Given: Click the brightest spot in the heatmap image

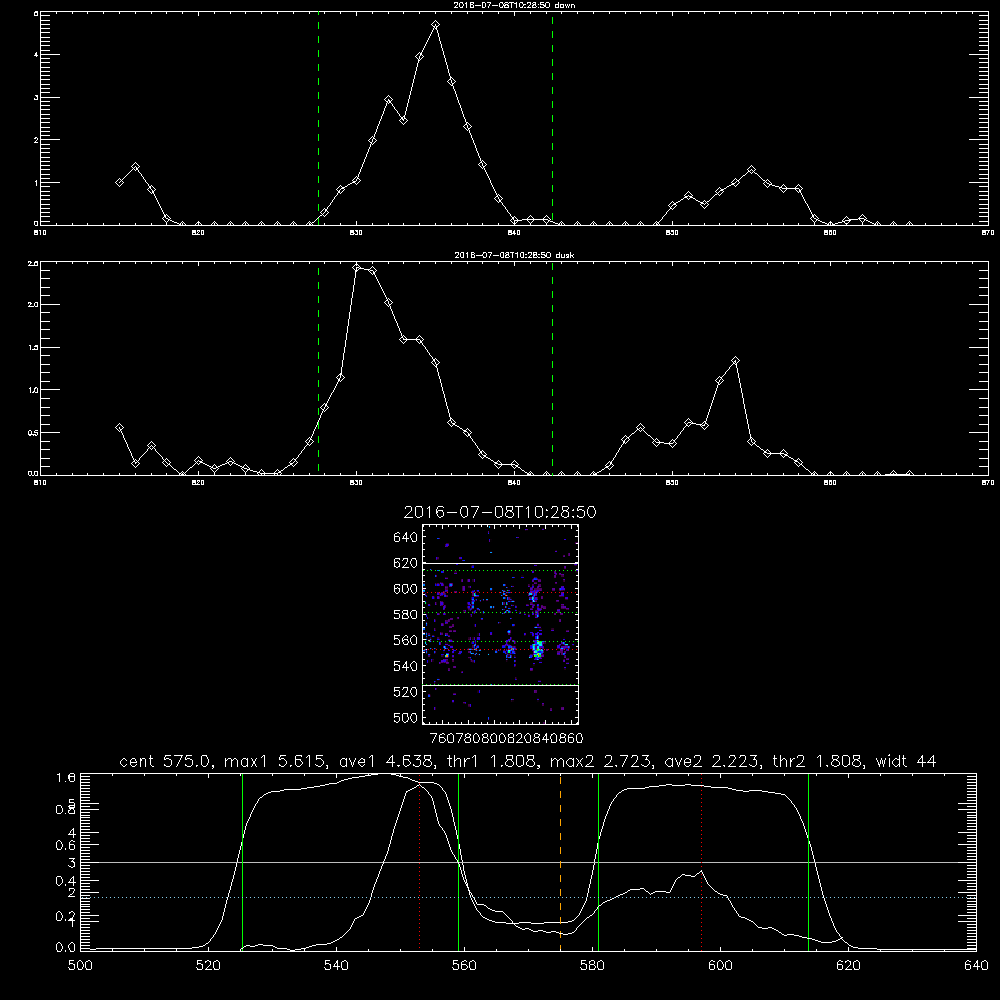Looking at the screenshot, I should click(538, 652).
